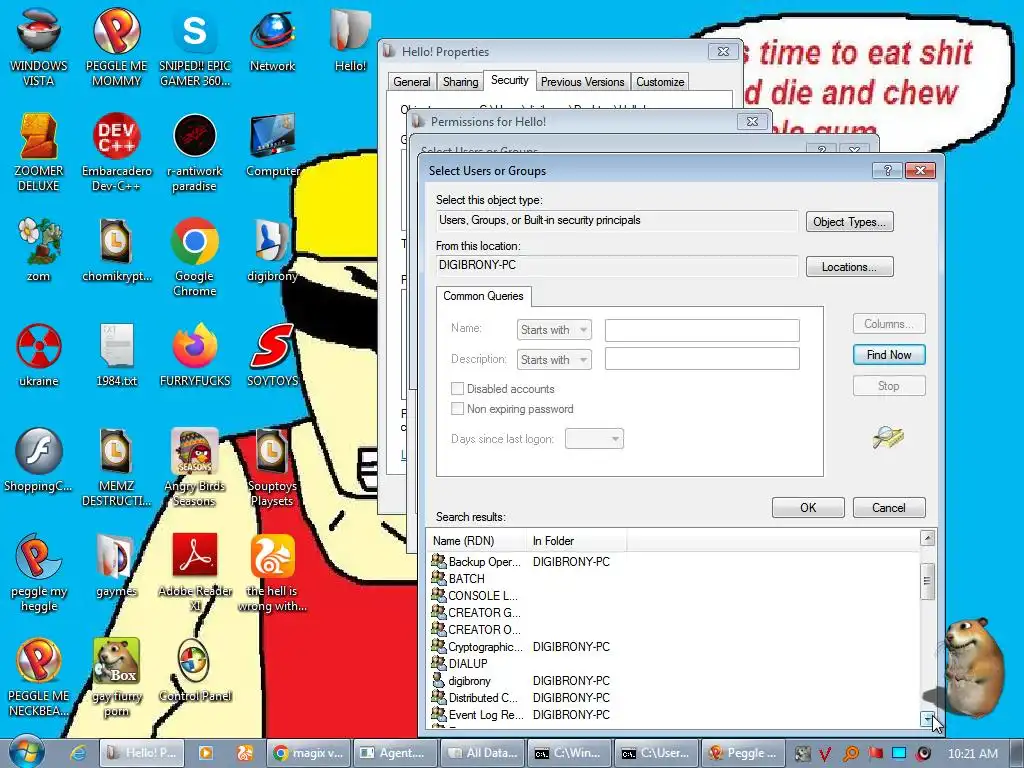1024x768 pixels.
Task: Click the Description query text field
Action: coord(702,359)
